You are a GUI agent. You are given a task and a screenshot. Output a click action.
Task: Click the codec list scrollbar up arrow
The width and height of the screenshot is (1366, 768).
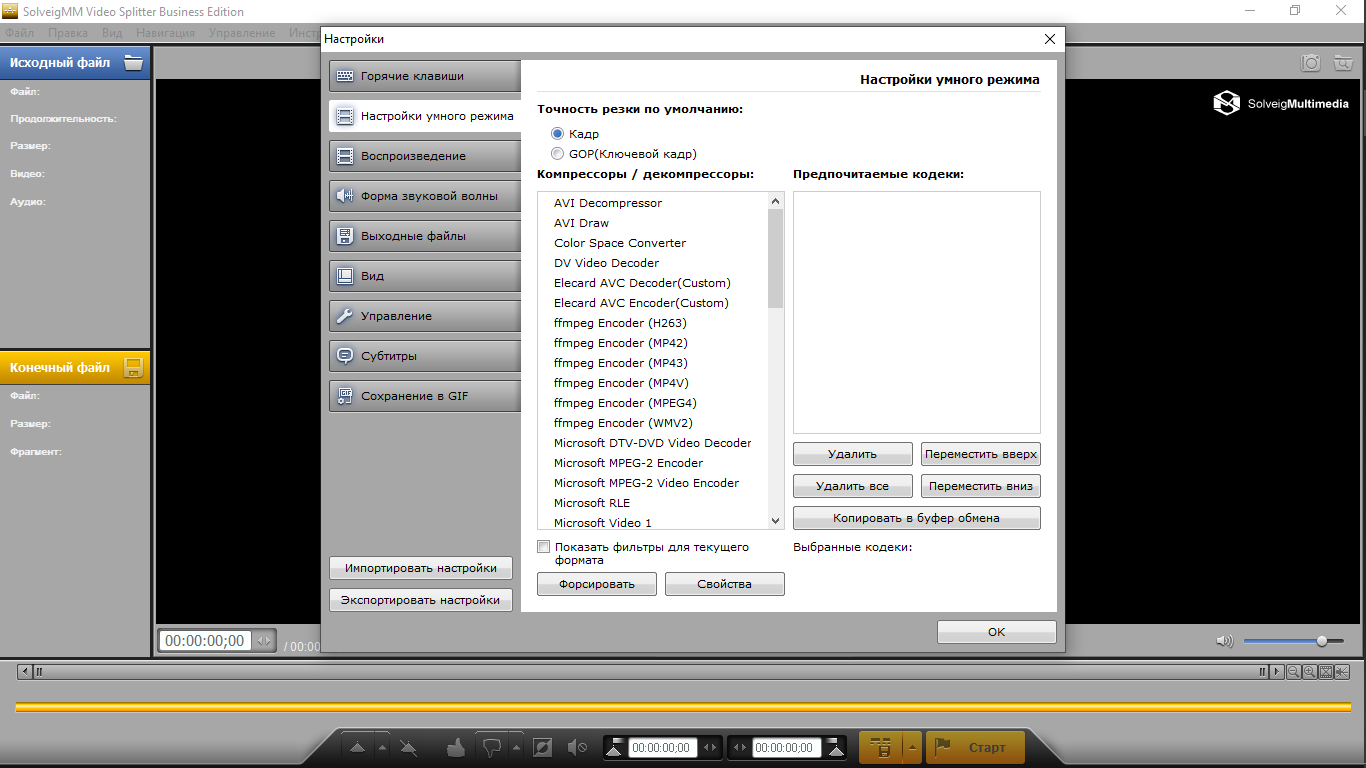[x=775, y=201]
